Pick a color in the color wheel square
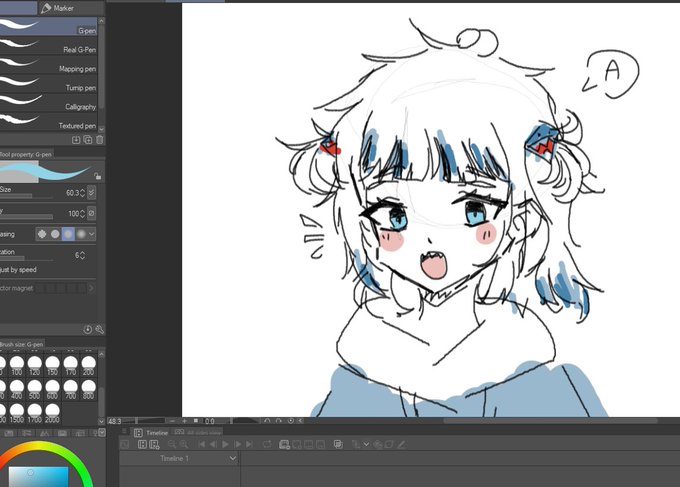 tap(38, 477)
